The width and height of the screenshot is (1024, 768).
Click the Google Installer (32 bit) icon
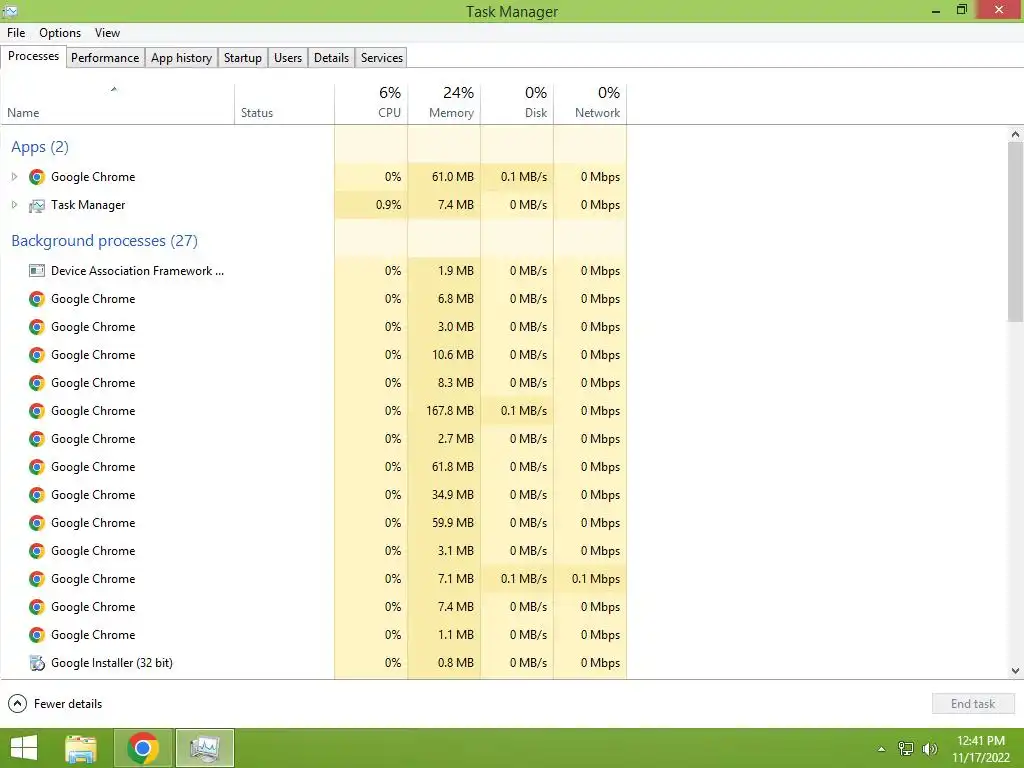[37, 663]
